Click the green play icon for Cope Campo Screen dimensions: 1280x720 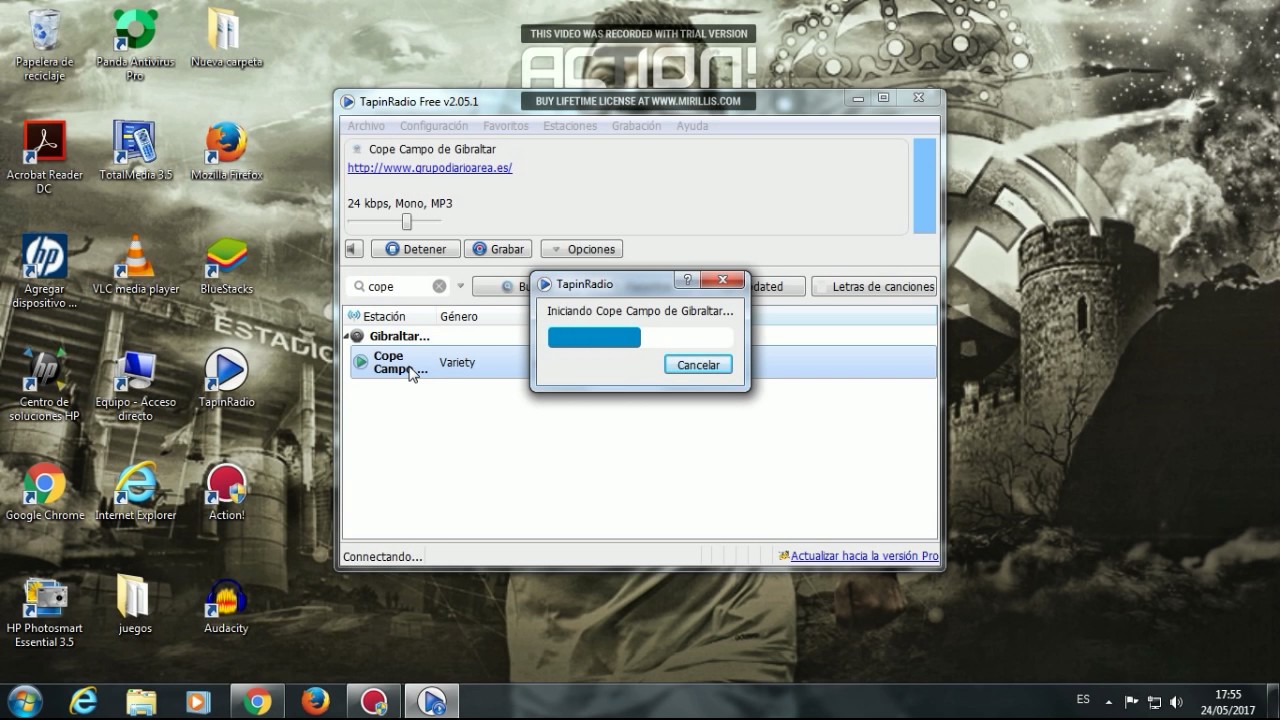361,362
